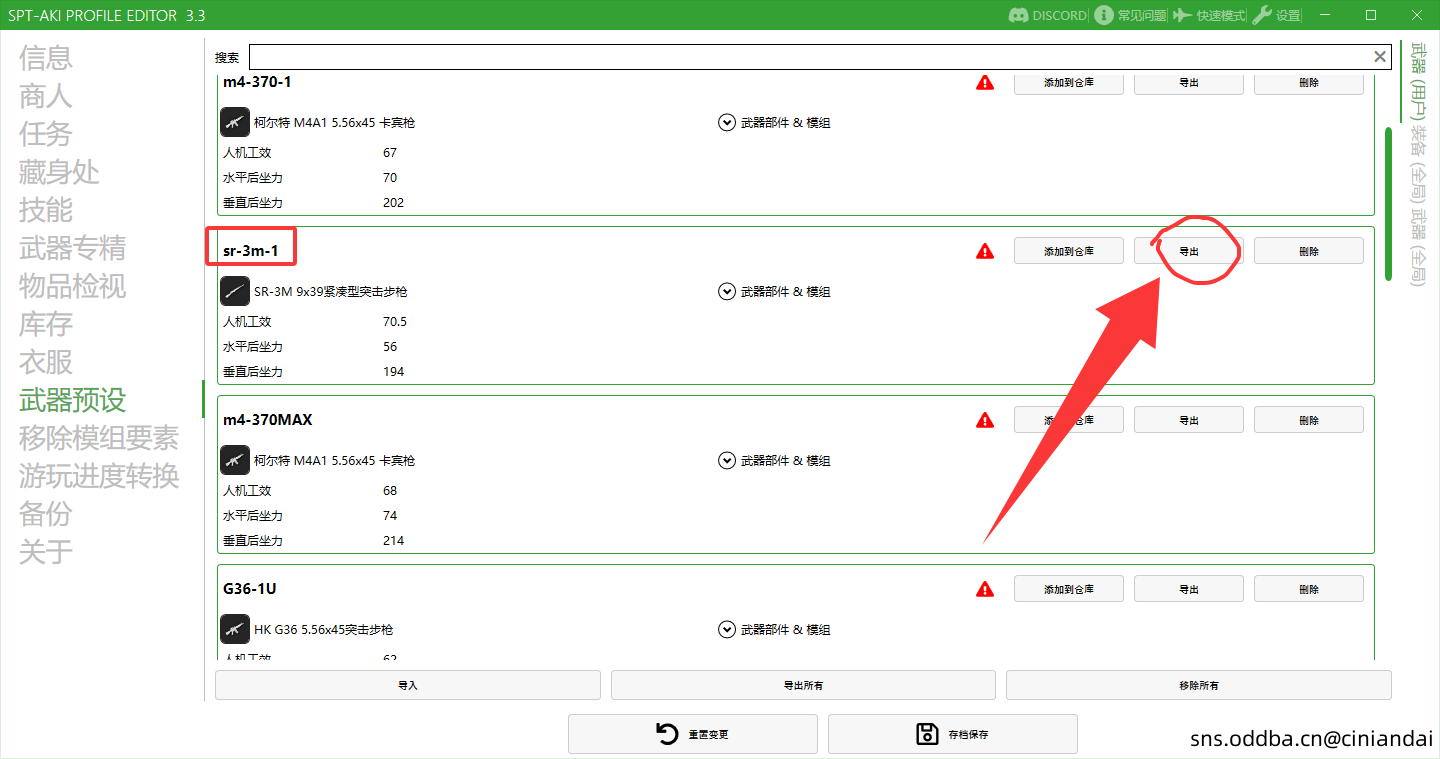This screenshot has height=759, width=1440.
Task: Delete the m4-370MAX preset
Action: [x=1309, y=420]
